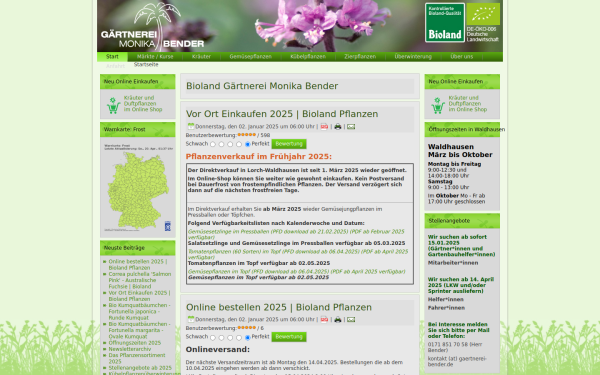The height and width of the screenshot is (375, 600).
Task: Open Das Pflanzensortiment 2025 link
Action: point(137,358)
